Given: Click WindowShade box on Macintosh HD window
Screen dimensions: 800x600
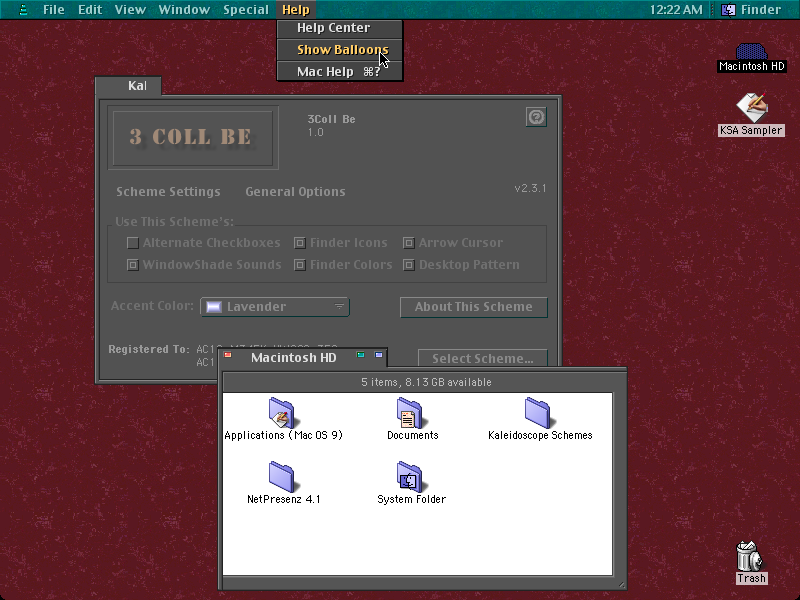Looking at the screenshot, I should [379, 355].
